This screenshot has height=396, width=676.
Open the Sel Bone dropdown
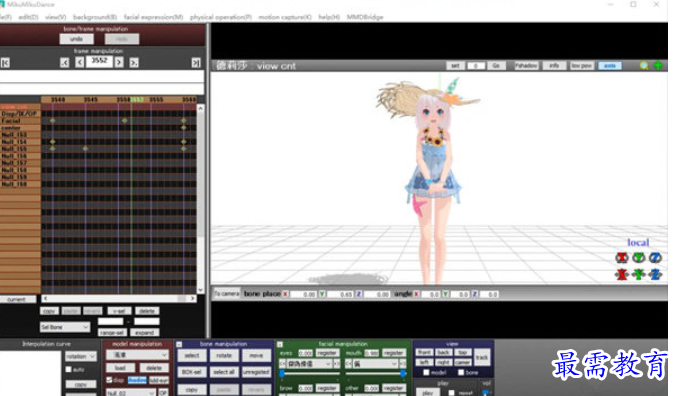click(x=65, y=327)
